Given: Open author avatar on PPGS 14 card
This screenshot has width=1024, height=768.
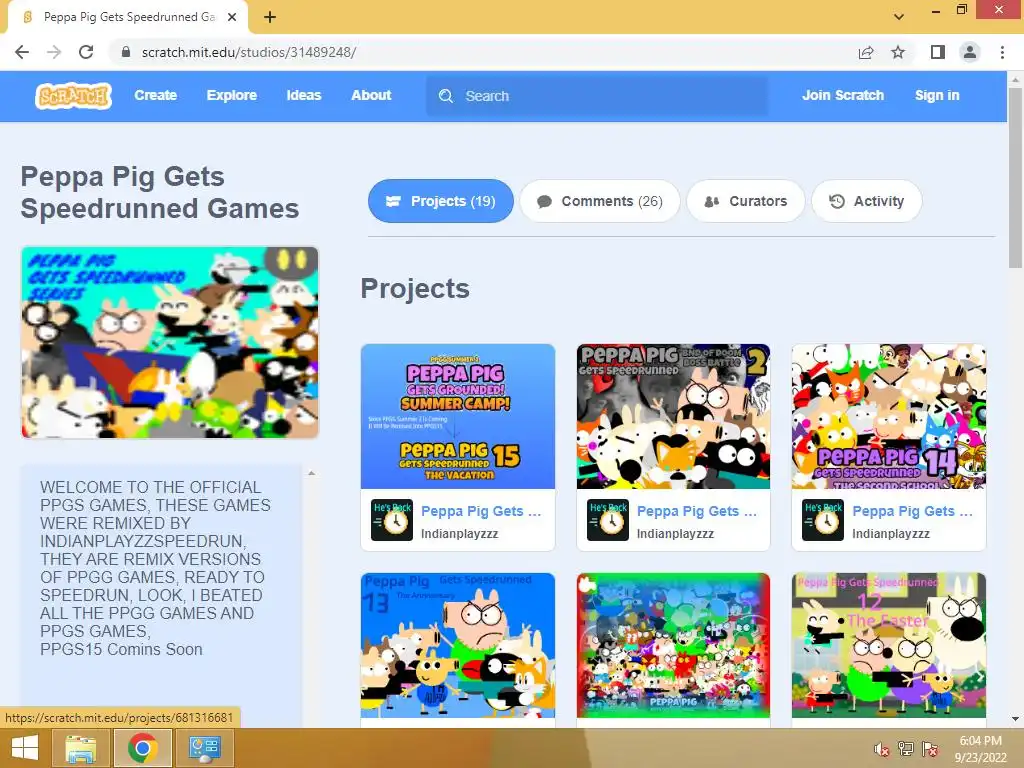Looking at the screenshot, I should click(823, 520).
